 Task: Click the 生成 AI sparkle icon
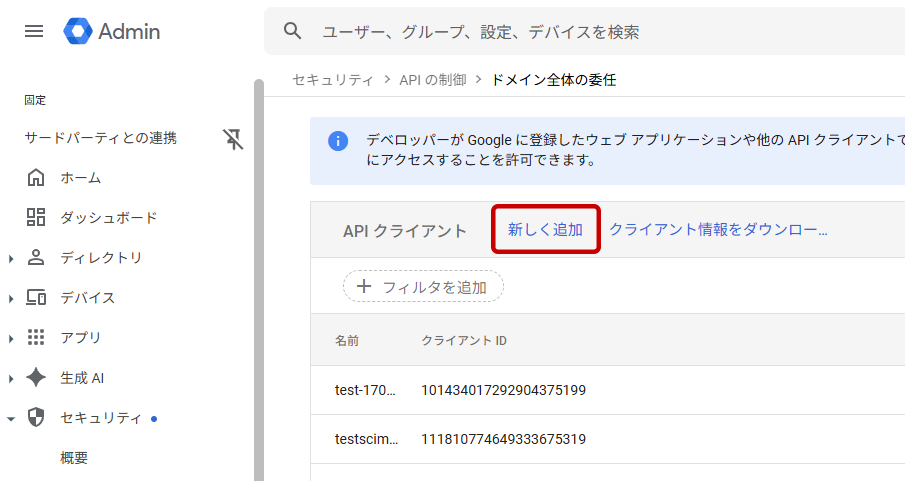(x=36, y=378)
